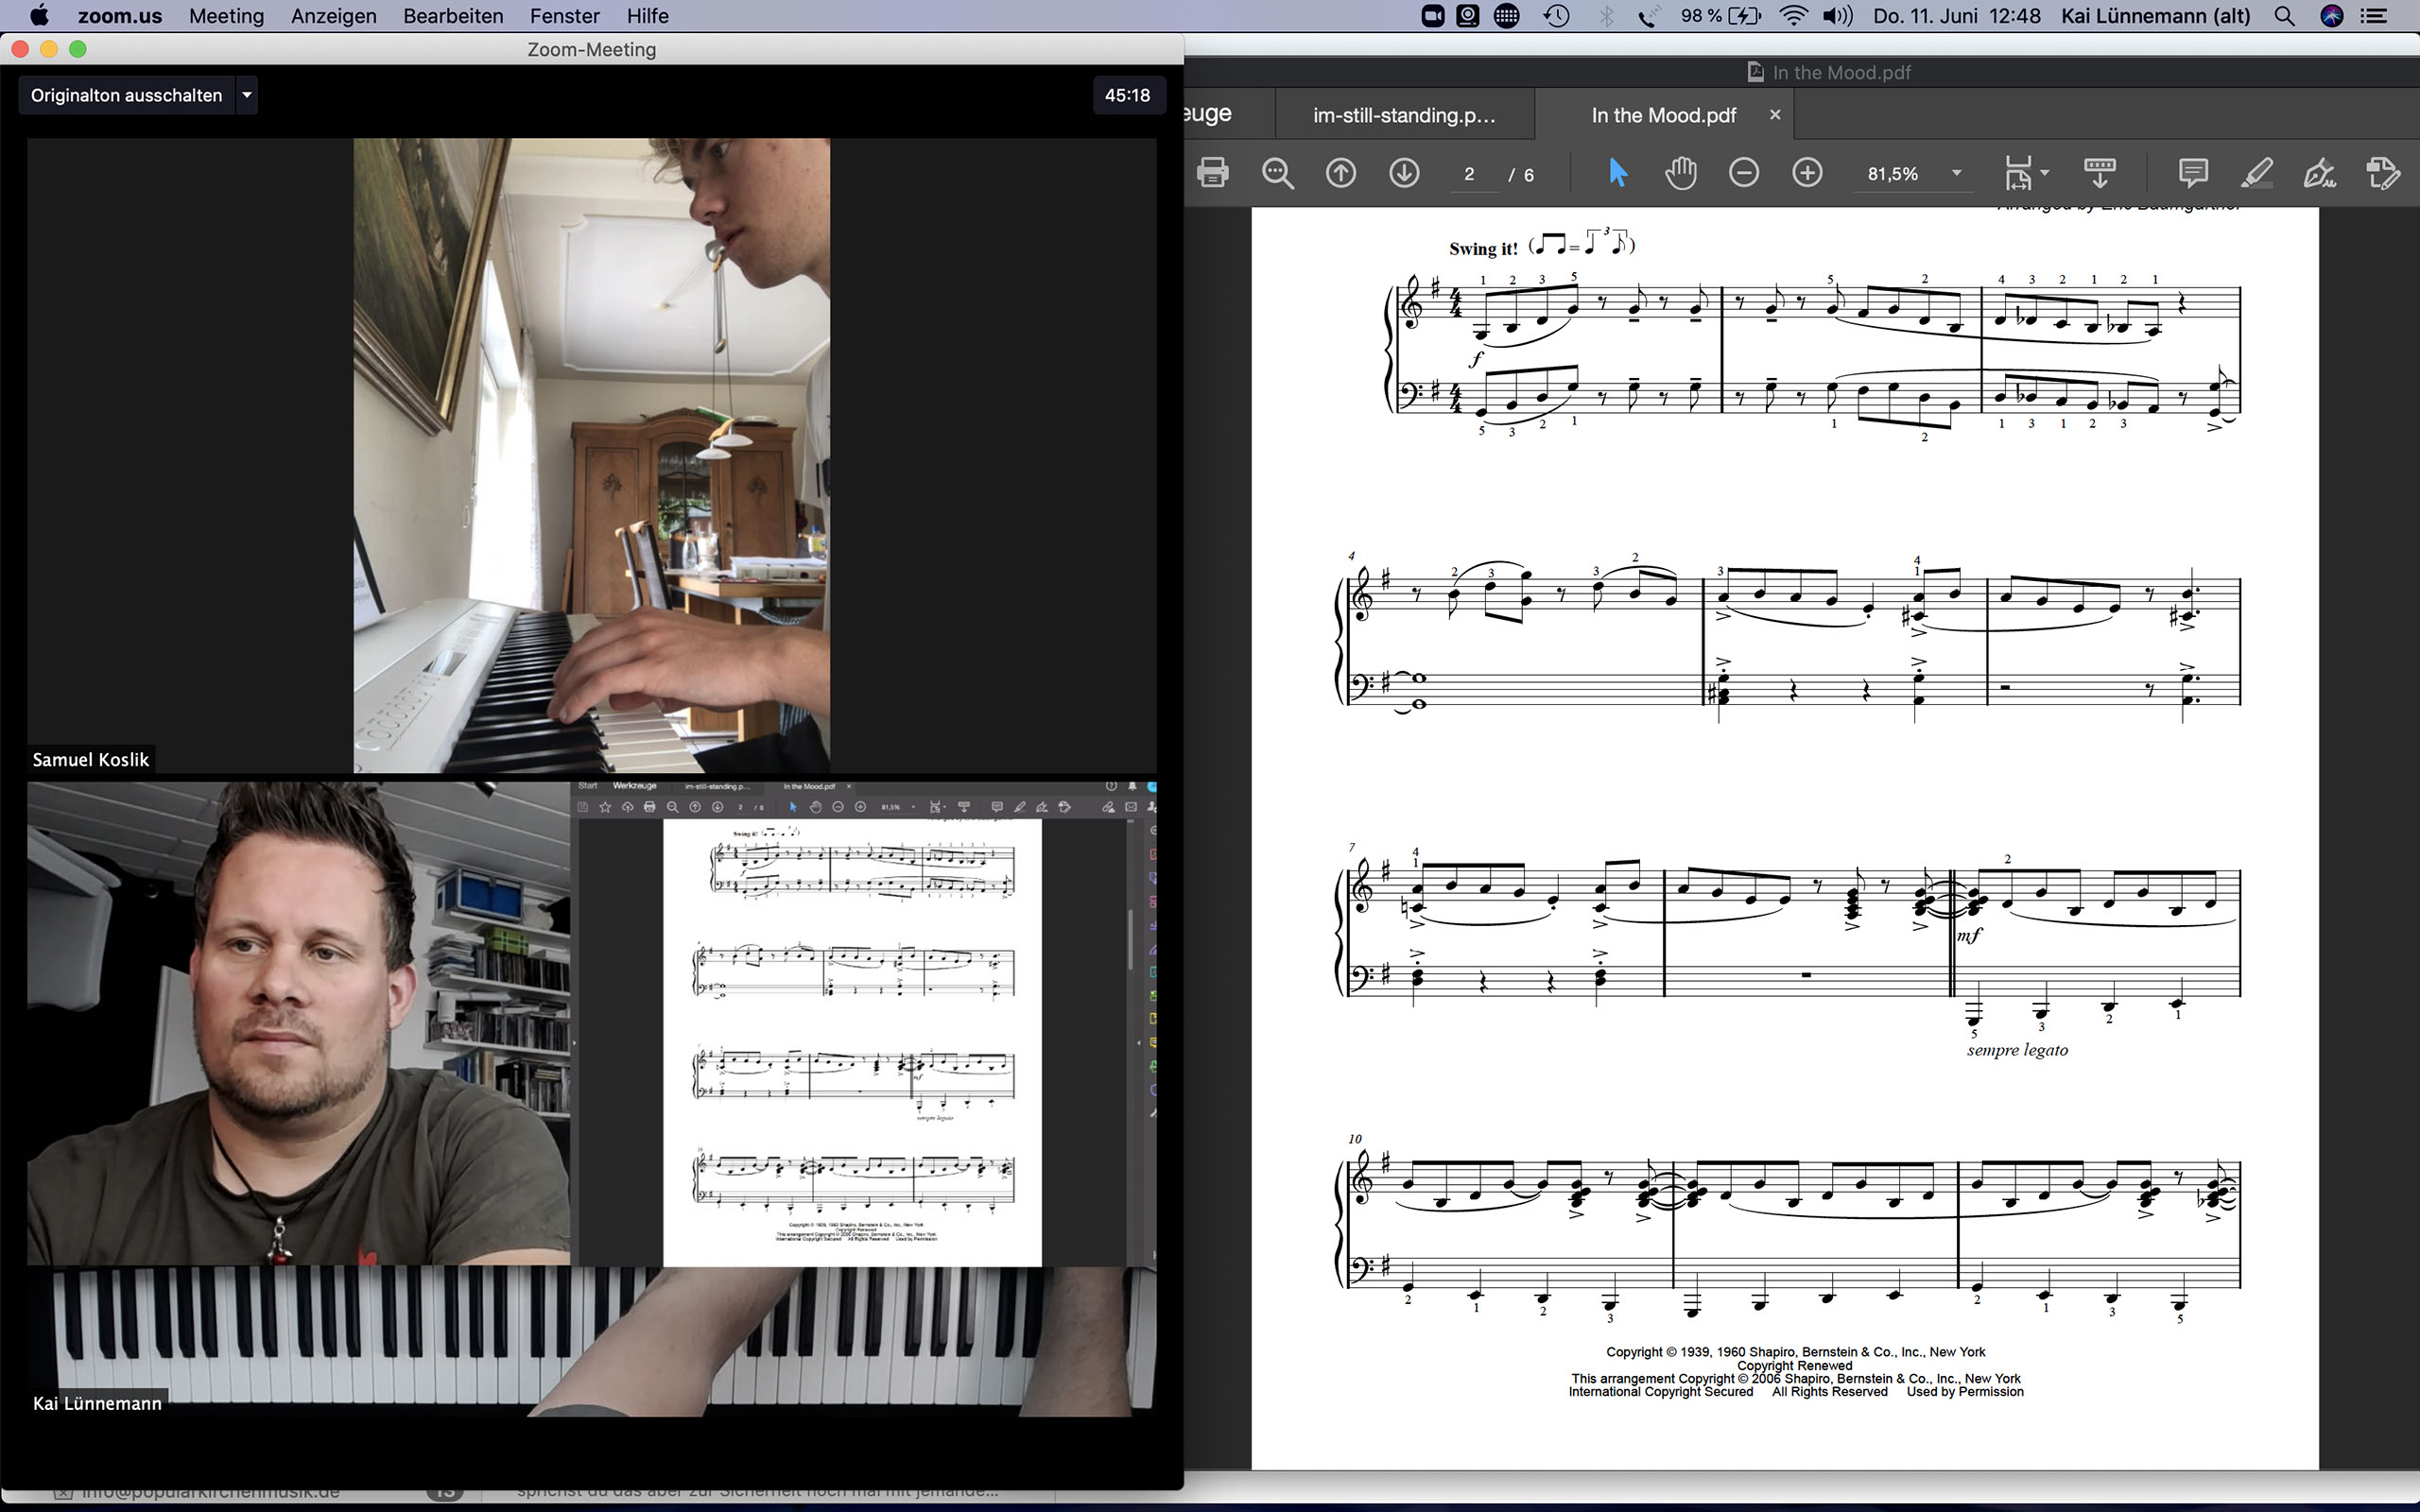Image resolution: width=2420 pixels, height=1512 pixels.
Task: Activate the arrow selection tool
Action: [1617, 173]
